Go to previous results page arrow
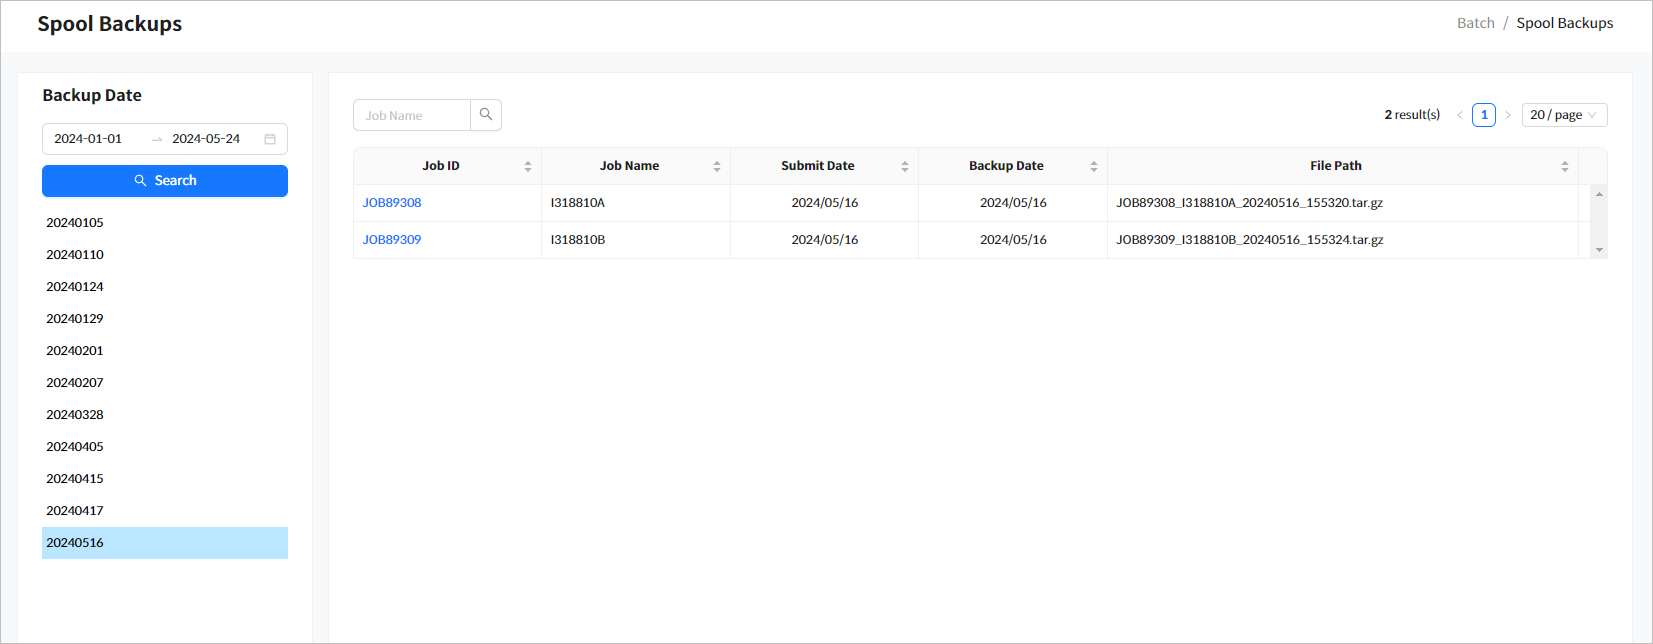The image size is (1653, 644). (x=1460, y=115)
